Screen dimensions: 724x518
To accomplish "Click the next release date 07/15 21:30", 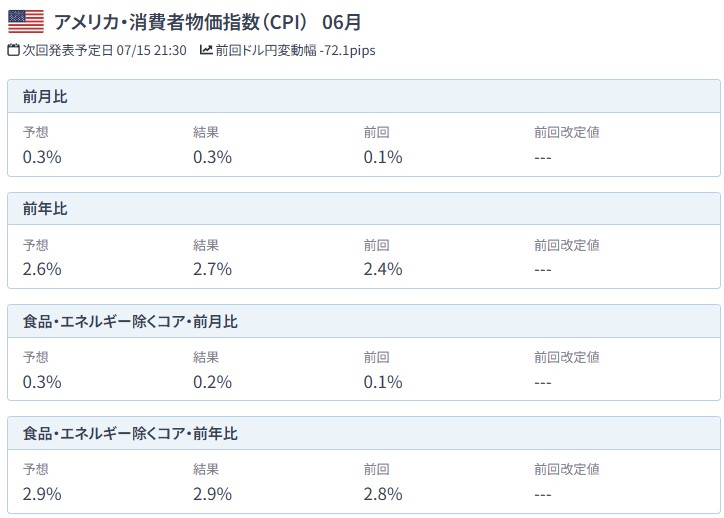I will tap(151, 50).
